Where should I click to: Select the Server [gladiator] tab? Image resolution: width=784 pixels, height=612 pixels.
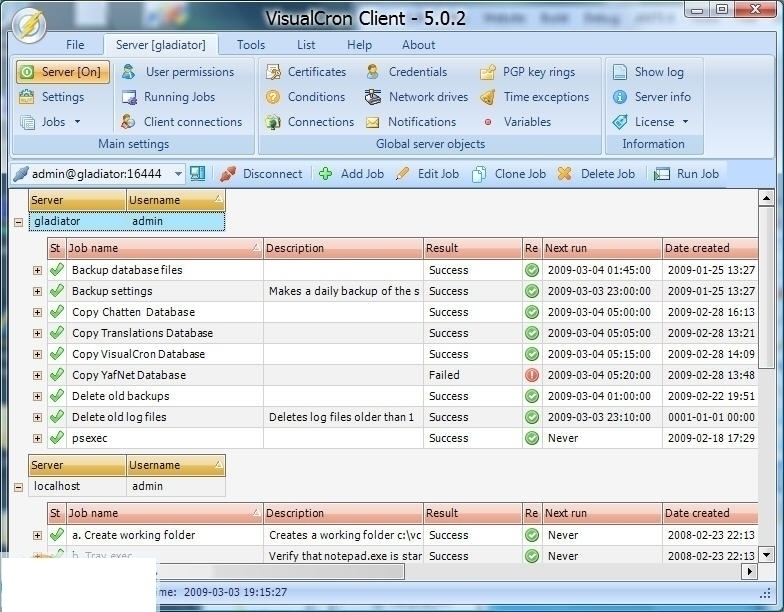pyautogui.click(x=160, y=45)
